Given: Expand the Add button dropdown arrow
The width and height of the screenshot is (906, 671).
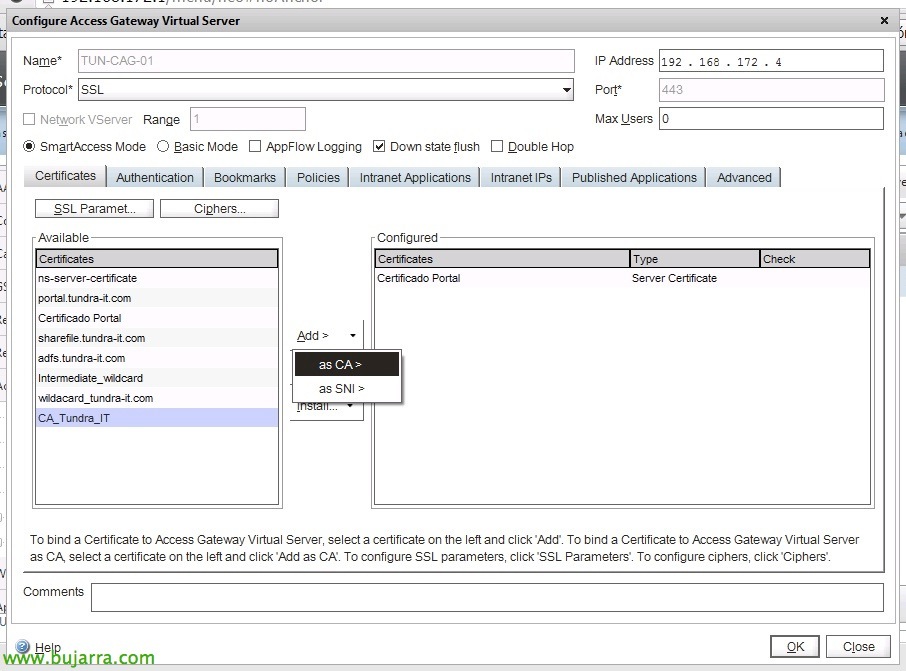Looking at the screenshot, I should coord(352,335).
